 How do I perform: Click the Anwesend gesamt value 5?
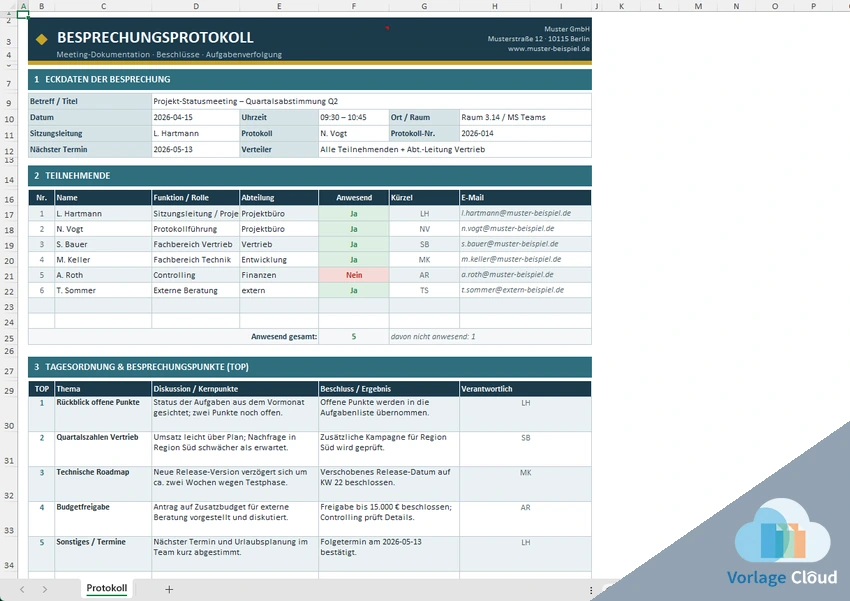tap(353, 337)
